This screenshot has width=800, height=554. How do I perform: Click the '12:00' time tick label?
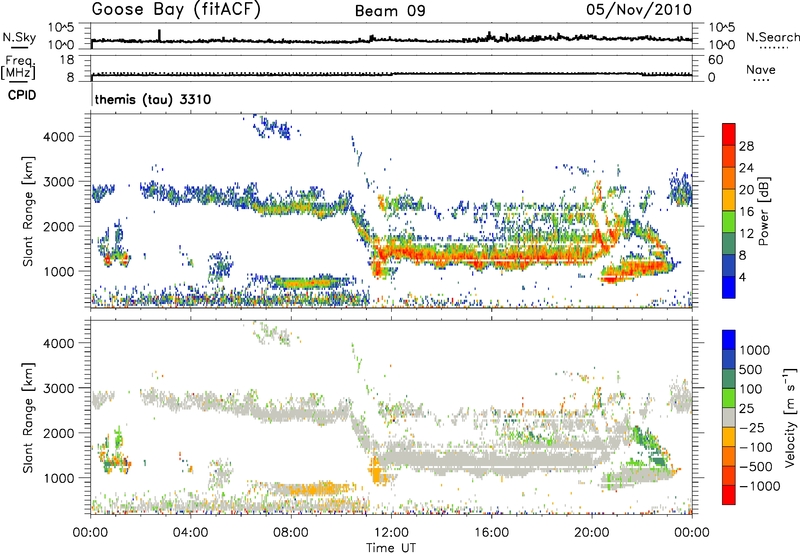point(391,533)
